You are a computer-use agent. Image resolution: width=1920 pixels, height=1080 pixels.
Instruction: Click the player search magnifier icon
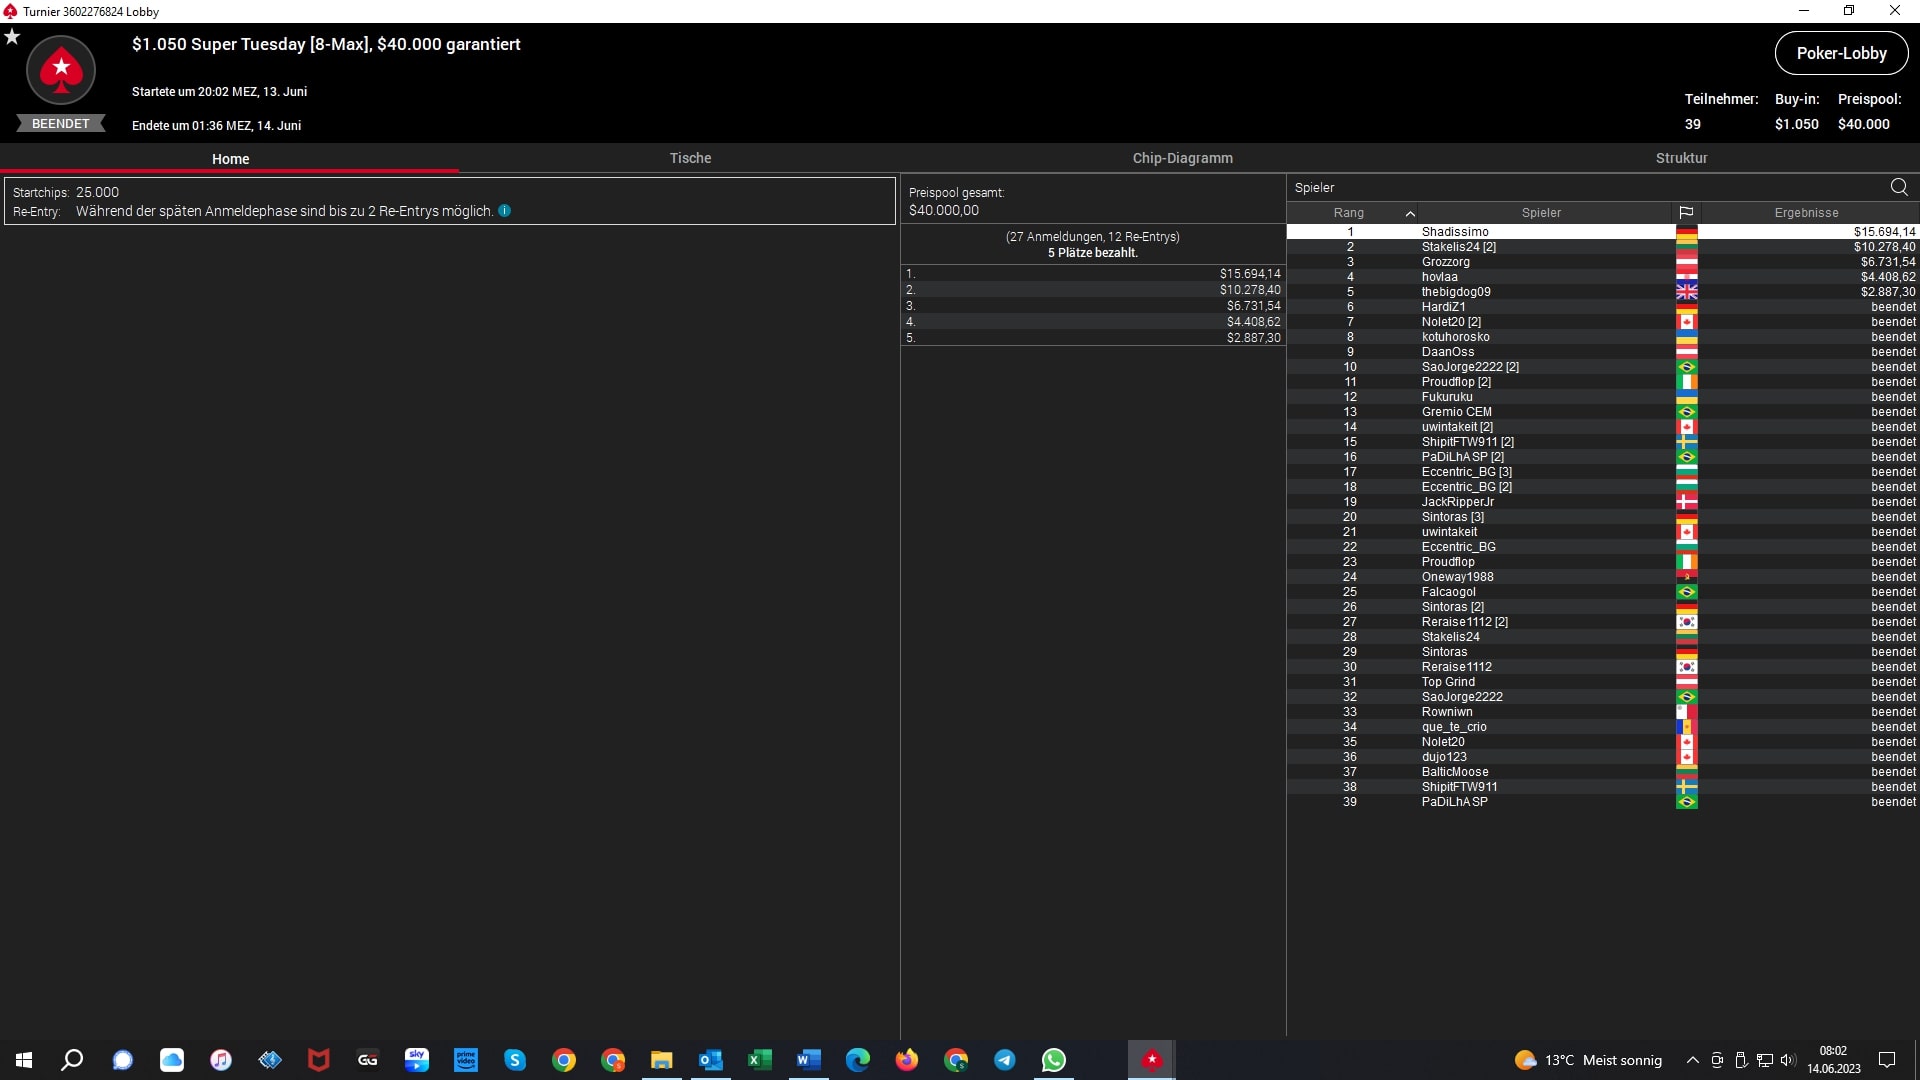pos(1898,187)
